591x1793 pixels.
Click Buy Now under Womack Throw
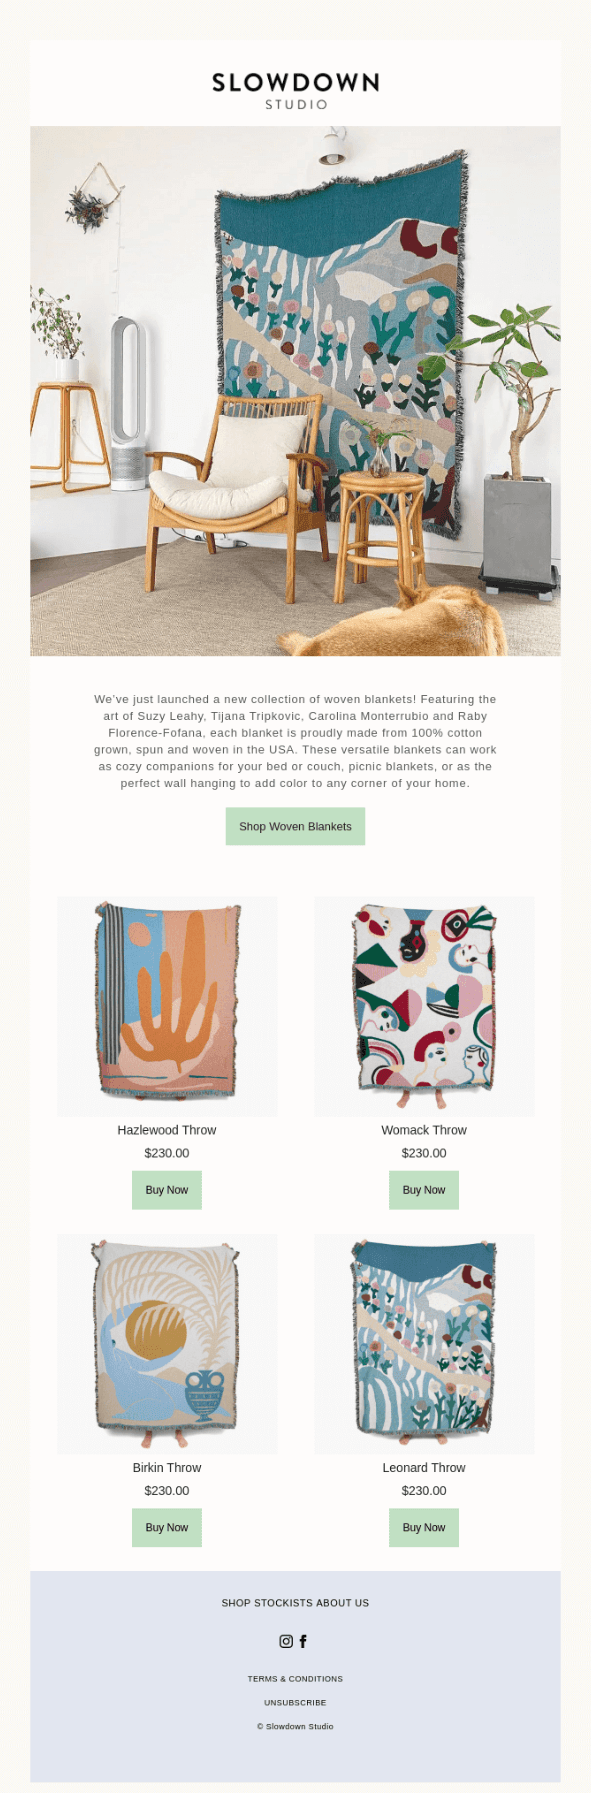click(x=424, y=1190)
